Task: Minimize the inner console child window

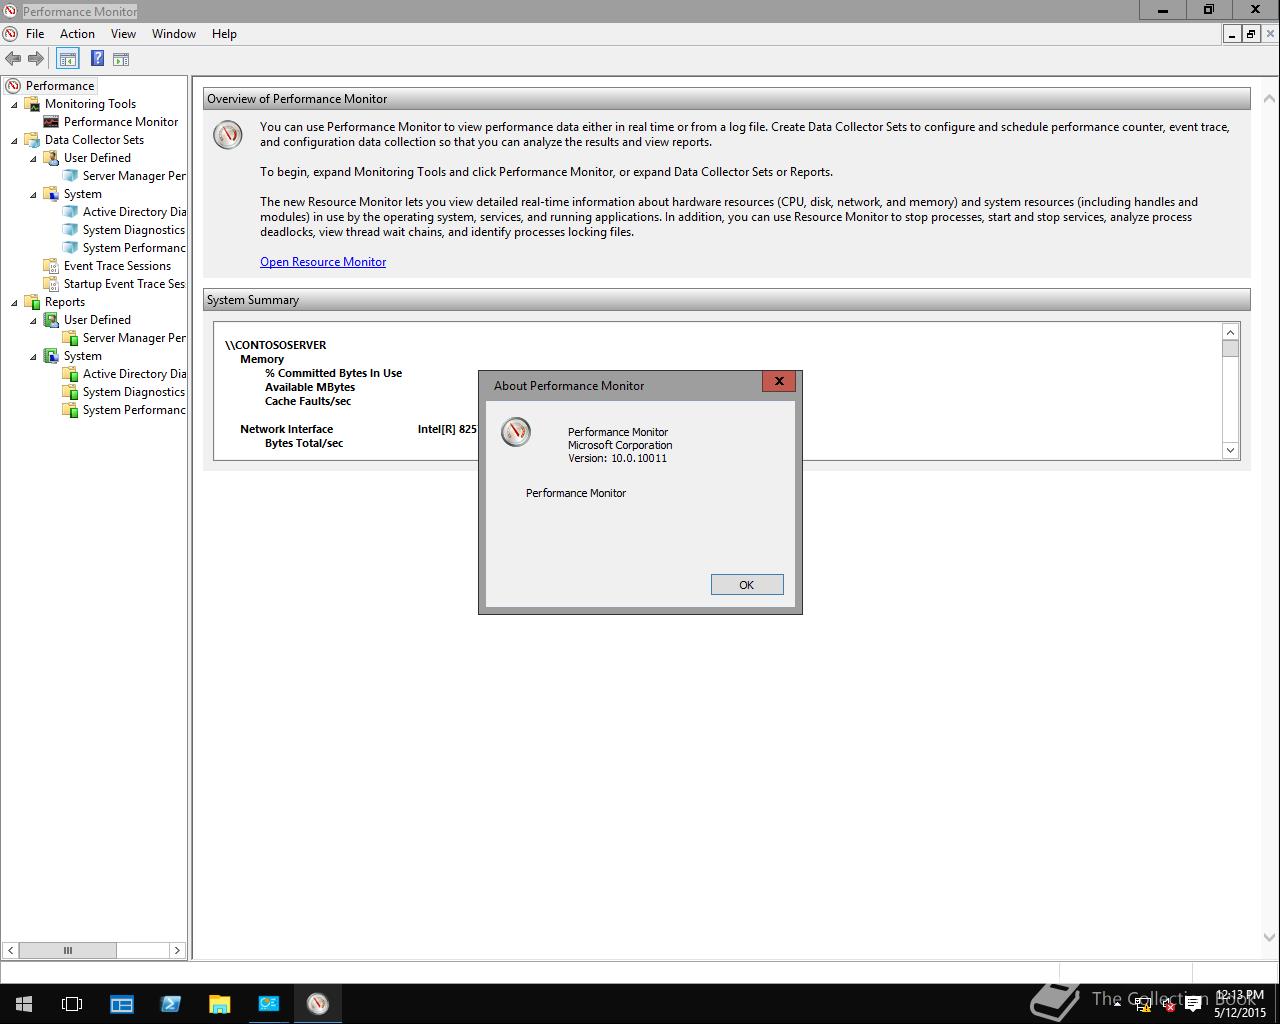Action: click(x=1232, y=34)
